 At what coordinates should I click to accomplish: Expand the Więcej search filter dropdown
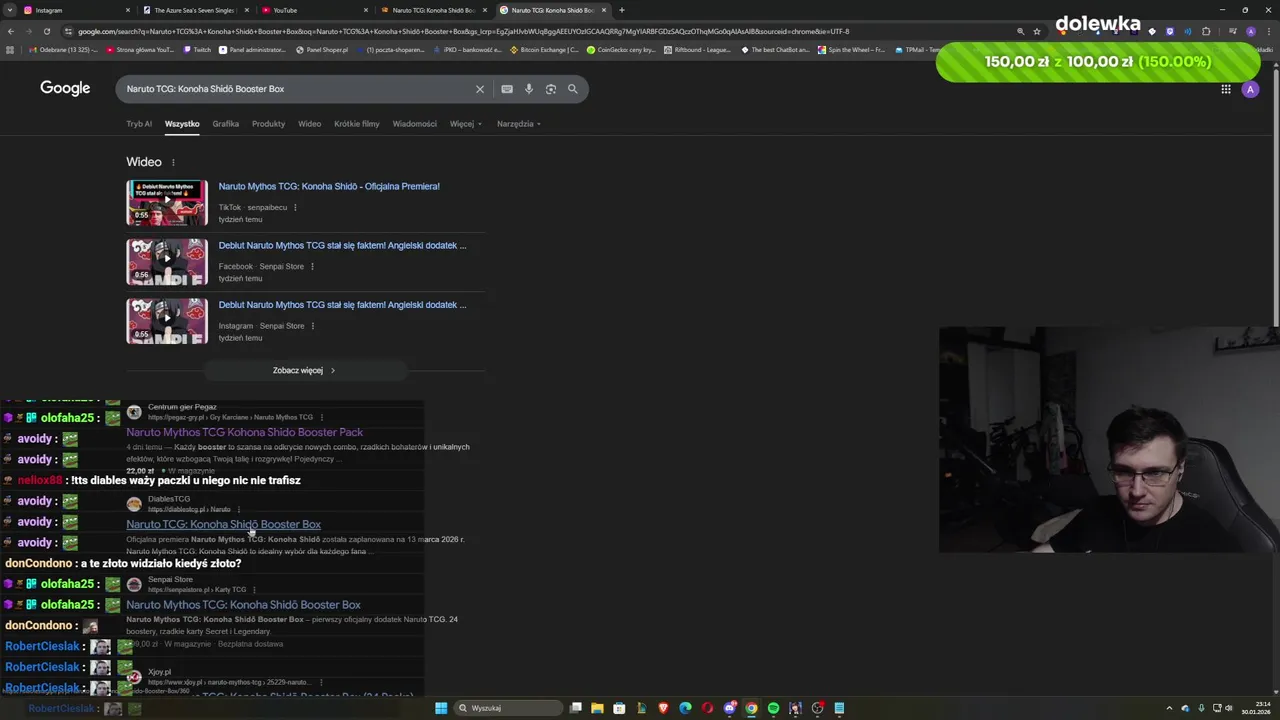pyautogui.click(x=465, y=124)
